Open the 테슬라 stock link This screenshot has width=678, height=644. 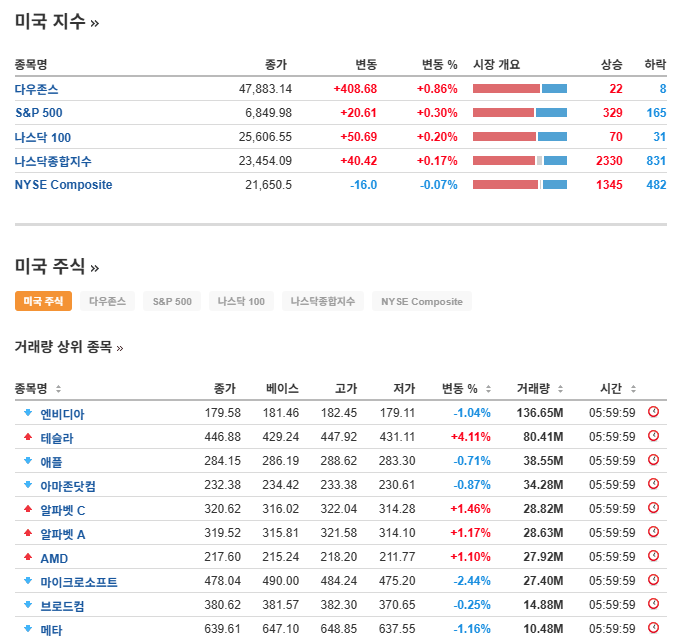[x=57, y=438]
